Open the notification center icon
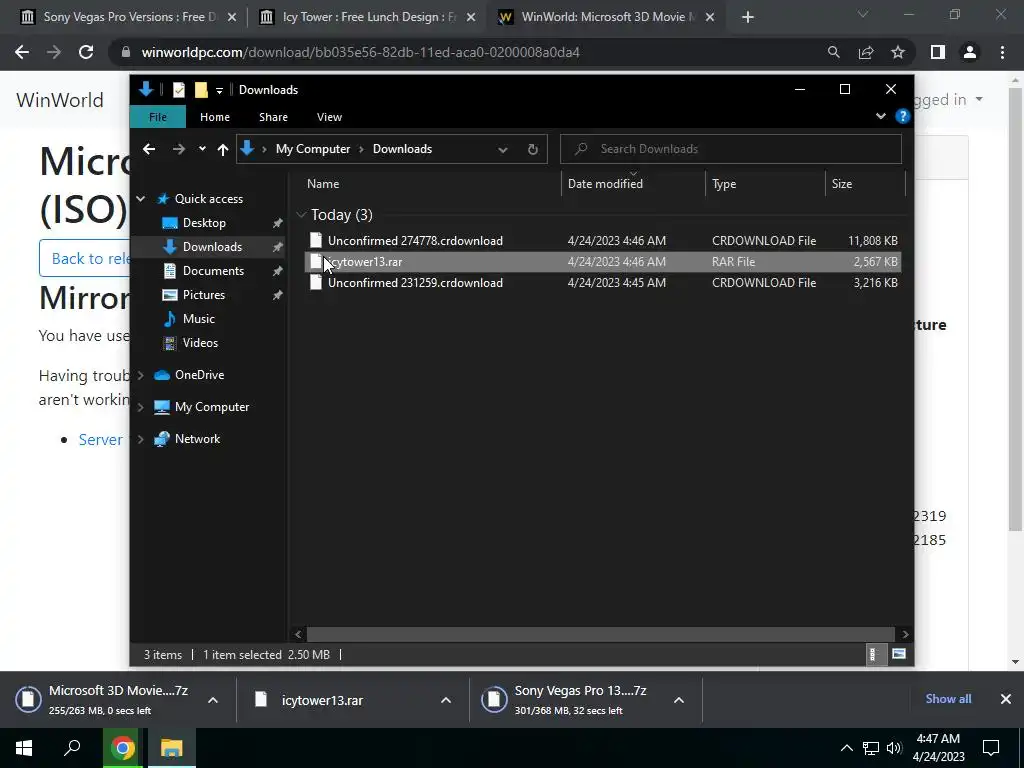1024x768 pixels. (x=991, y=748)
